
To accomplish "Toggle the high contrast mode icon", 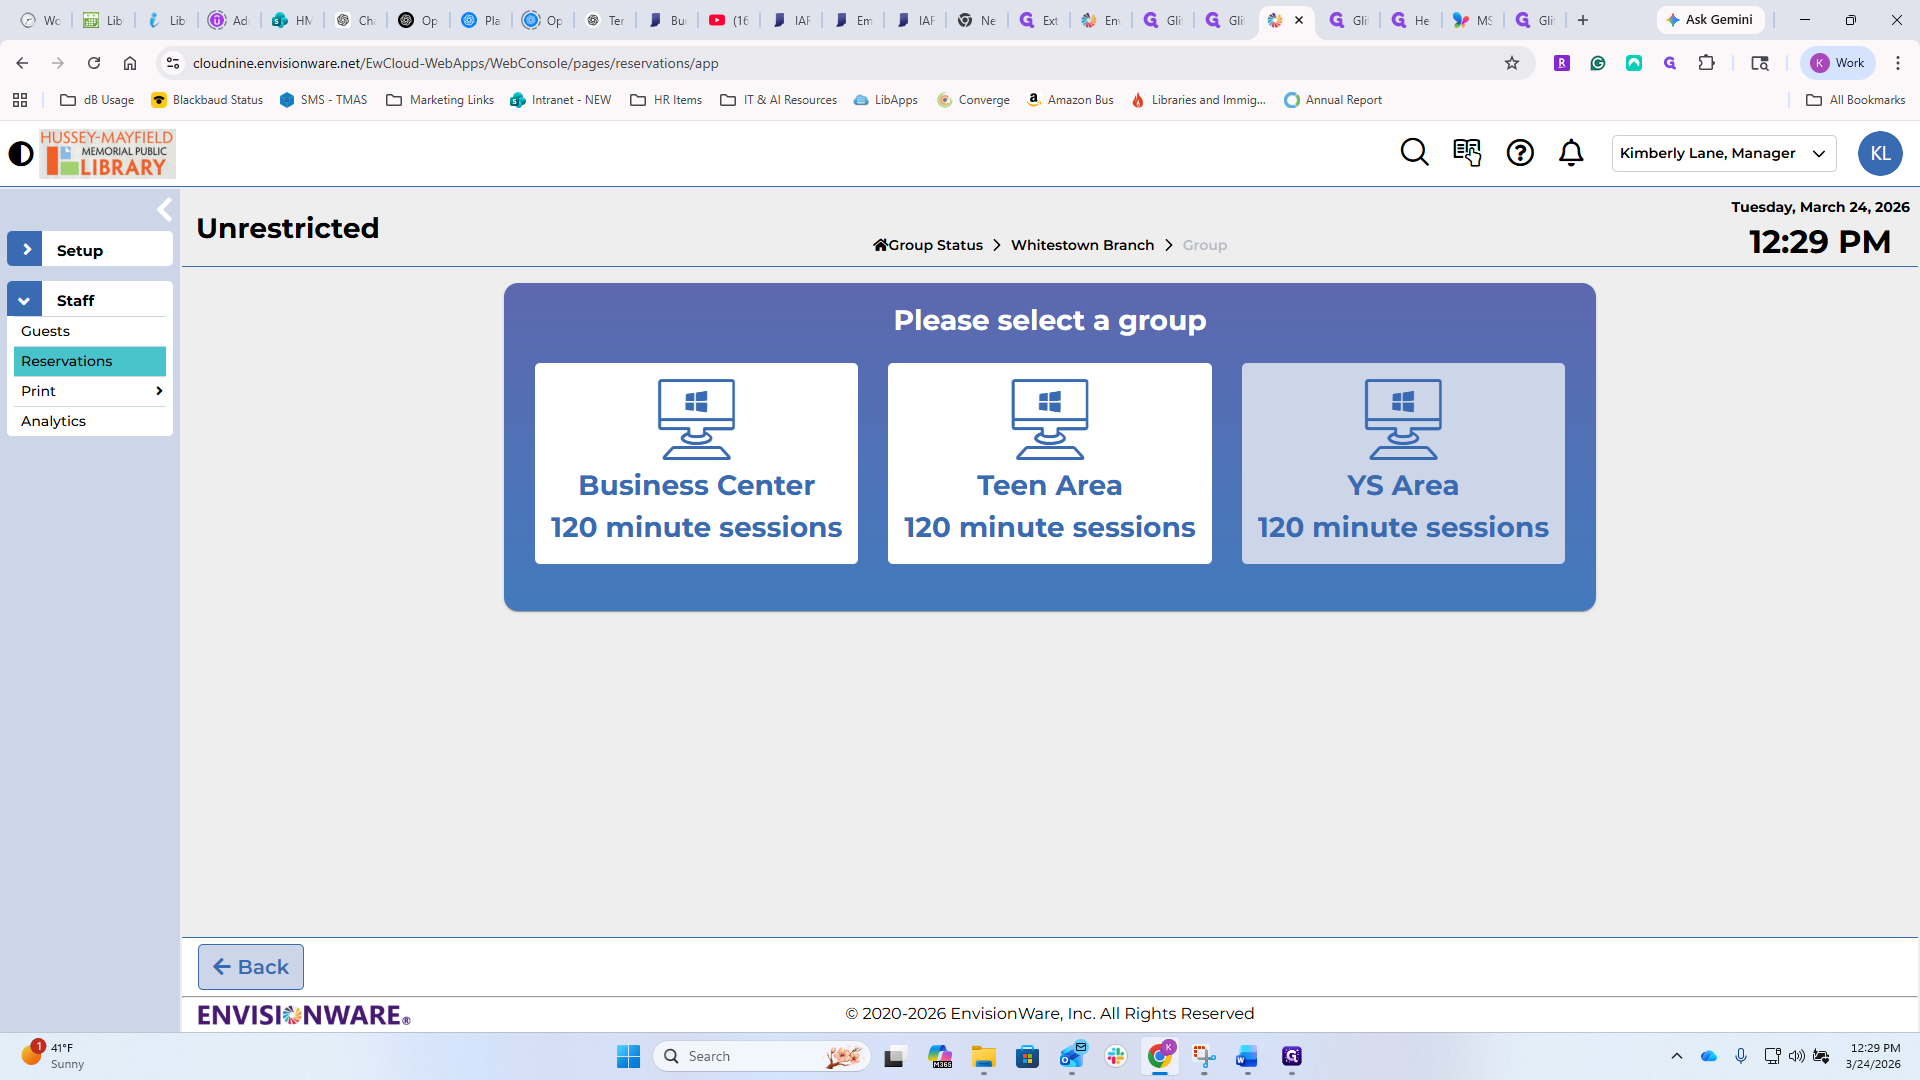I will point(21,154).
